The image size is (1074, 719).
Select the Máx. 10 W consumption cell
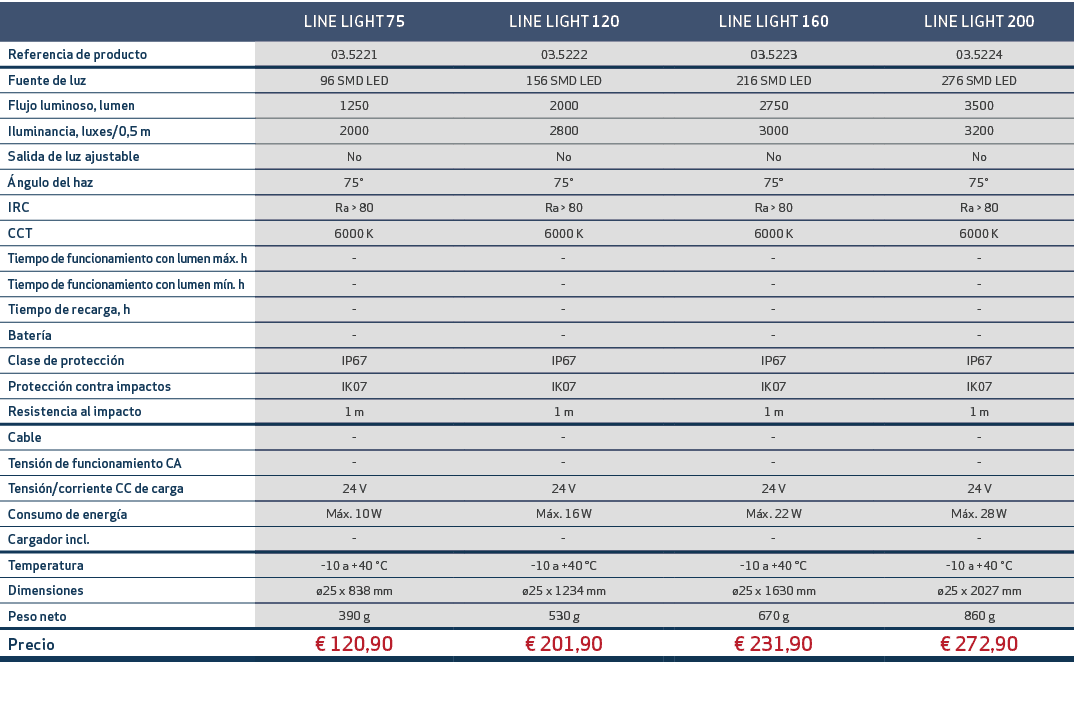pos(353,513)
